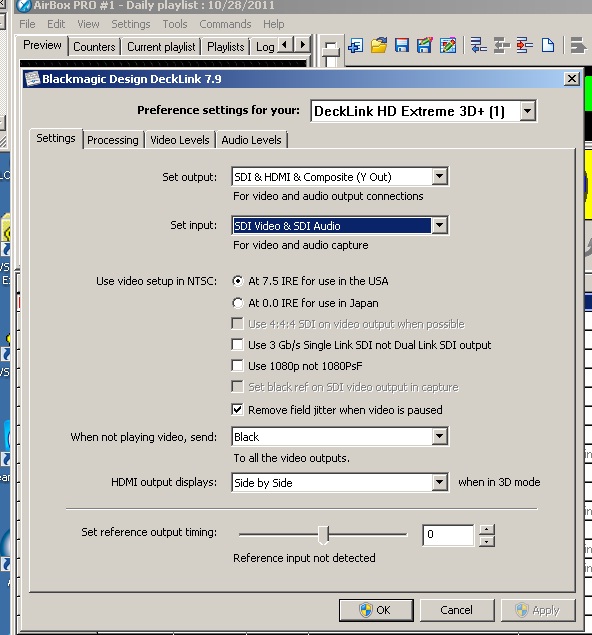Click the blank new document icon
592x635 pixels.
pyautogui.click(x=547, y=45)
